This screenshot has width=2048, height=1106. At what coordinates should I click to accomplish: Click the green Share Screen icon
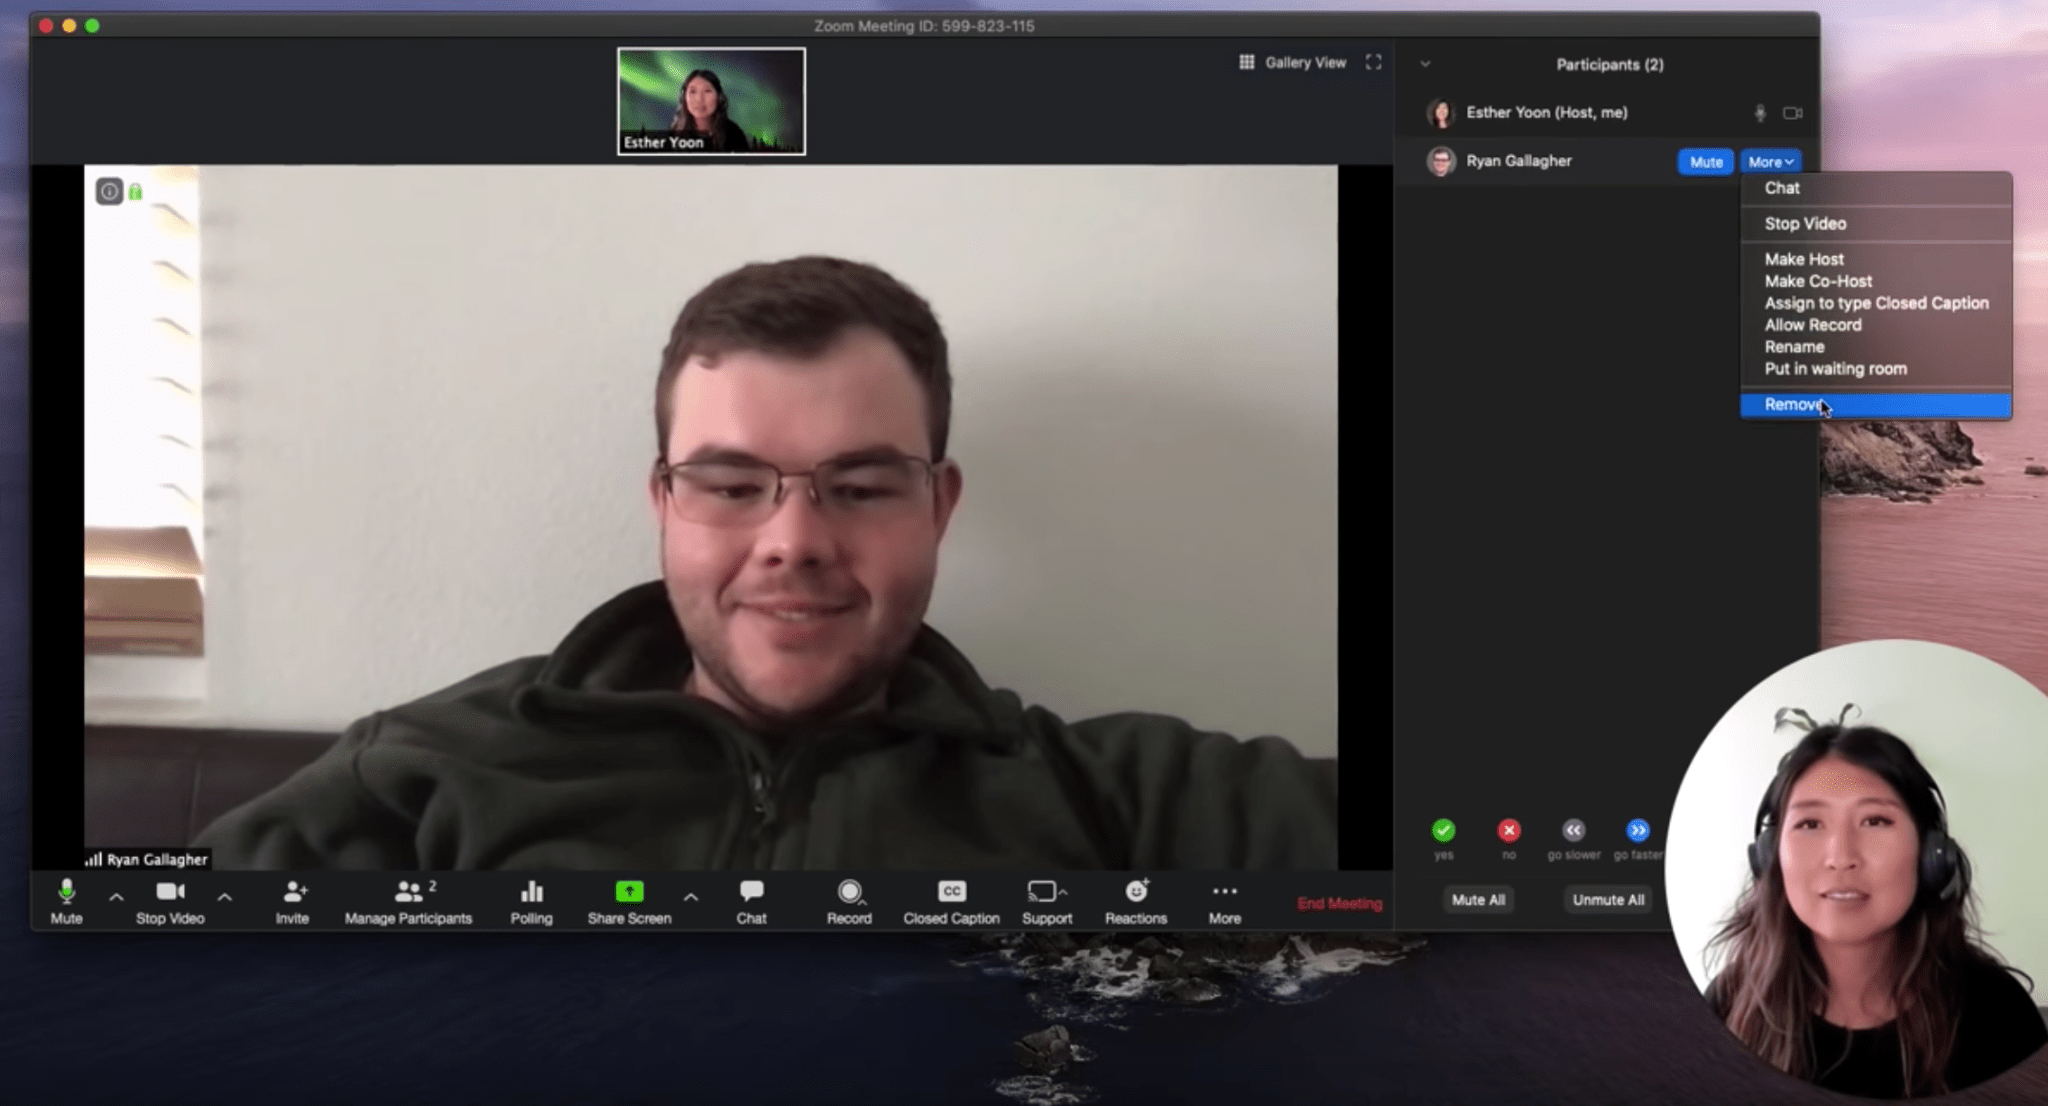[629, 891]
